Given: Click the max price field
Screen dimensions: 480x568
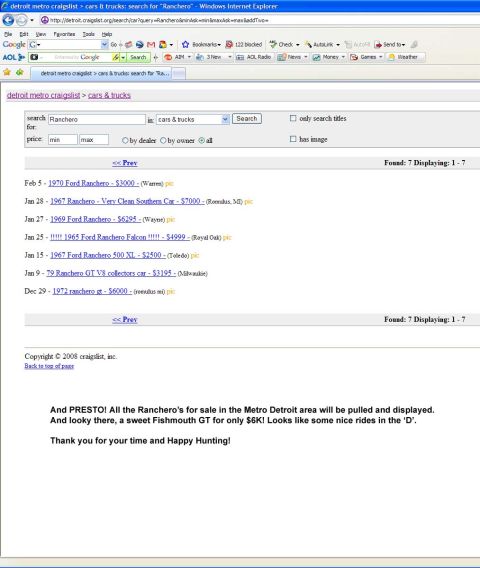Looking at the screenshot, I should click(x=94, y=139).
